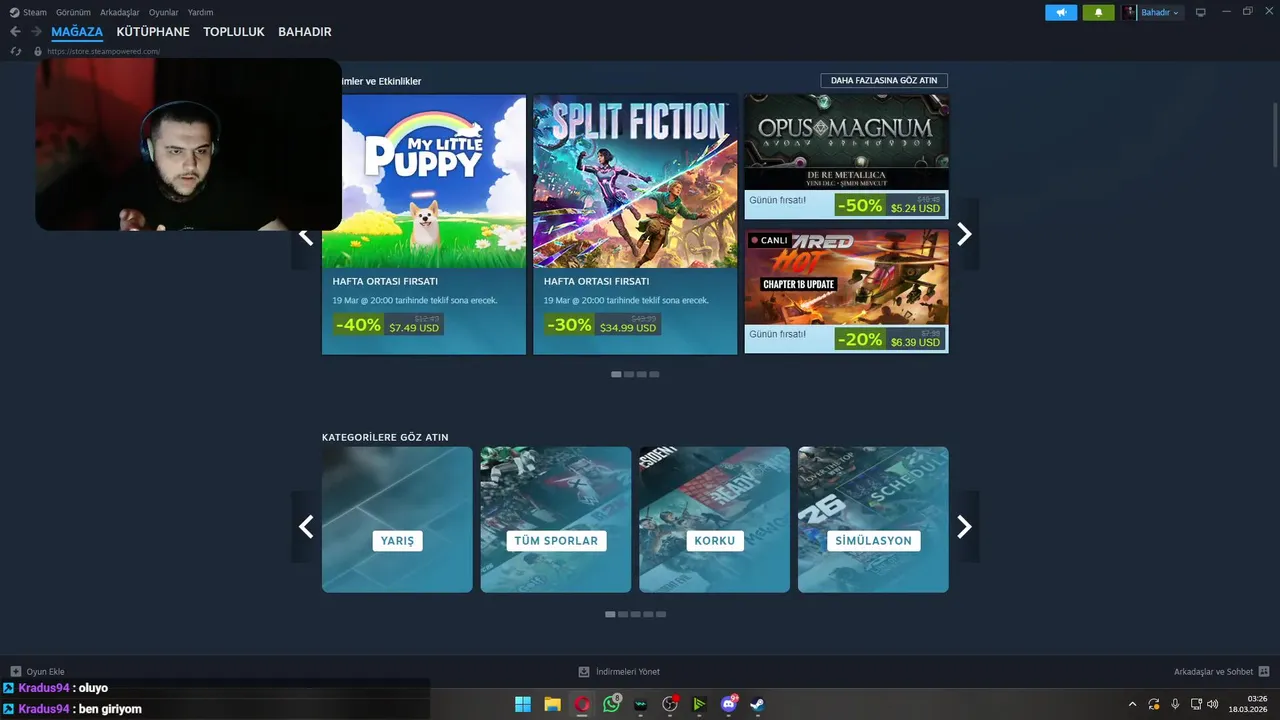Click the blue announcements megaphone icon

pos(1061,13)
